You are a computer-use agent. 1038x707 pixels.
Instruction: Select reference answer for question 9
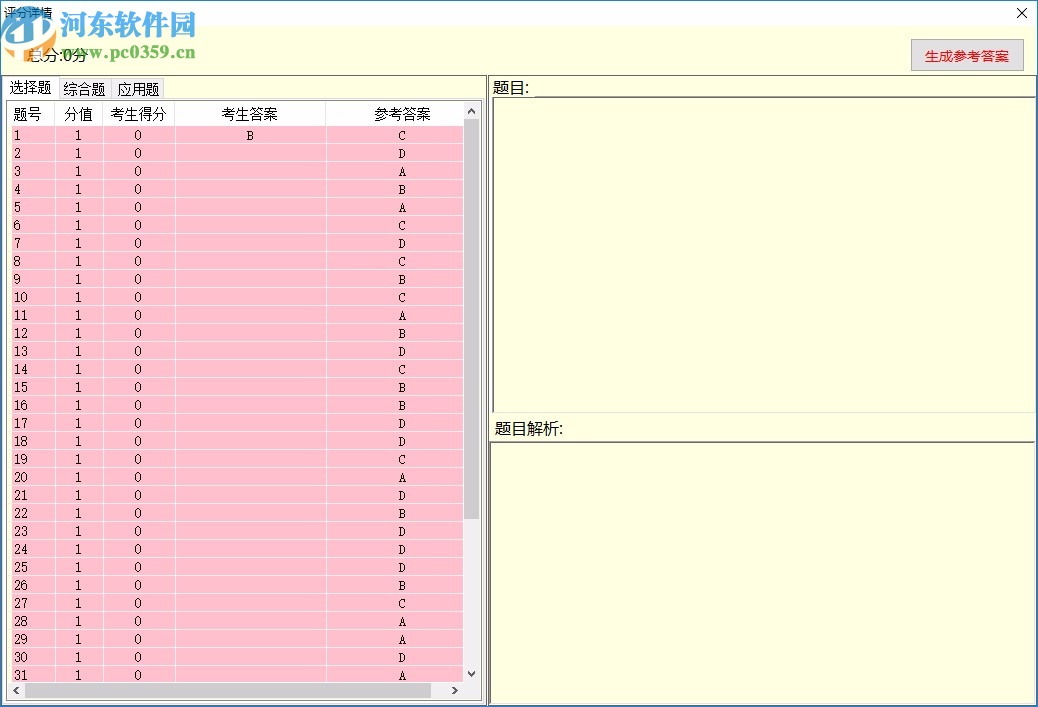[402, 279]
